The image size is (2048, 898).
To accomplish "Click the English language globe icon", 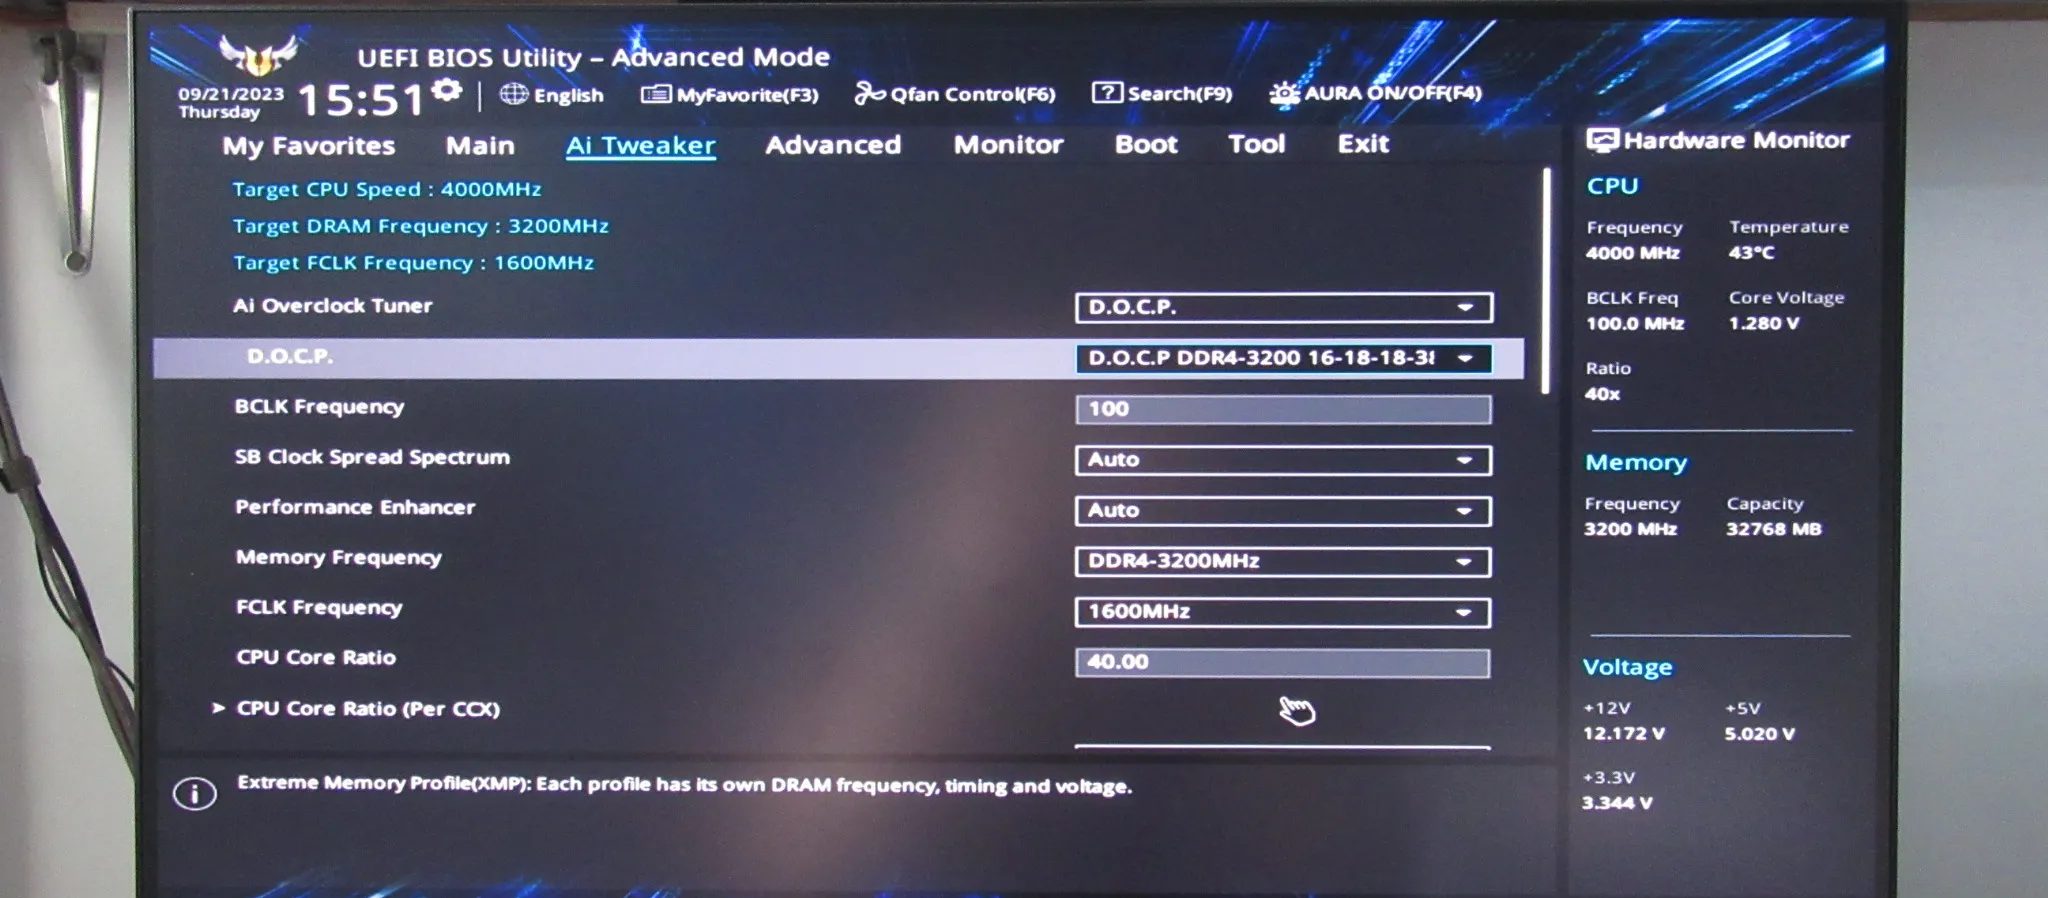I will pos(514,94).
